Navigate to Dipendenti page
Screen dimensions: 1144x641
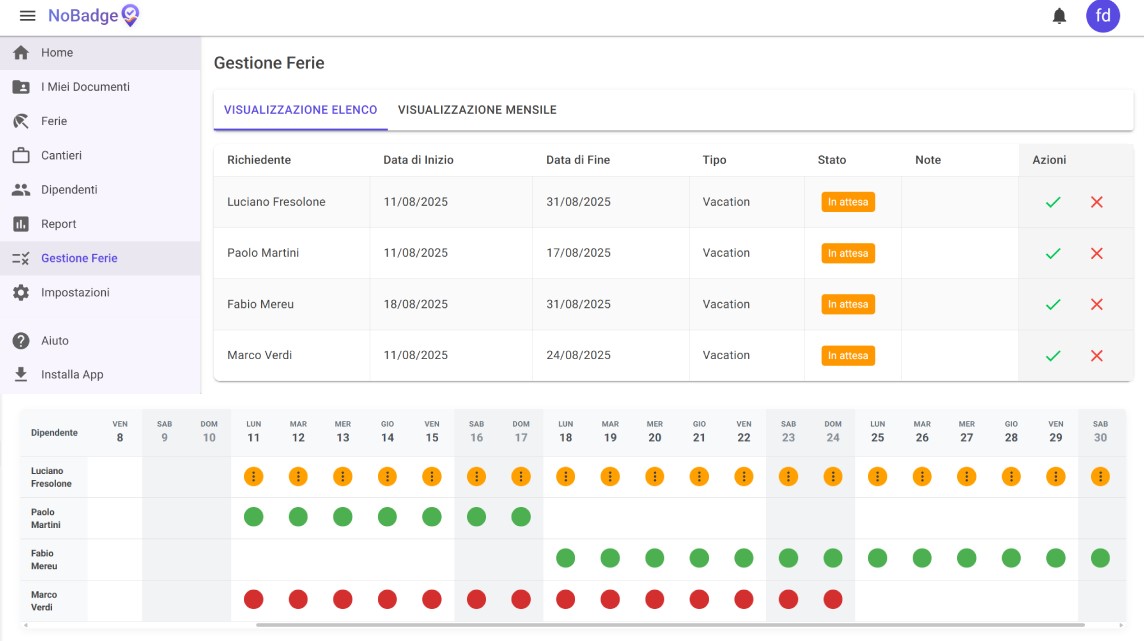(x=69, y=190)
